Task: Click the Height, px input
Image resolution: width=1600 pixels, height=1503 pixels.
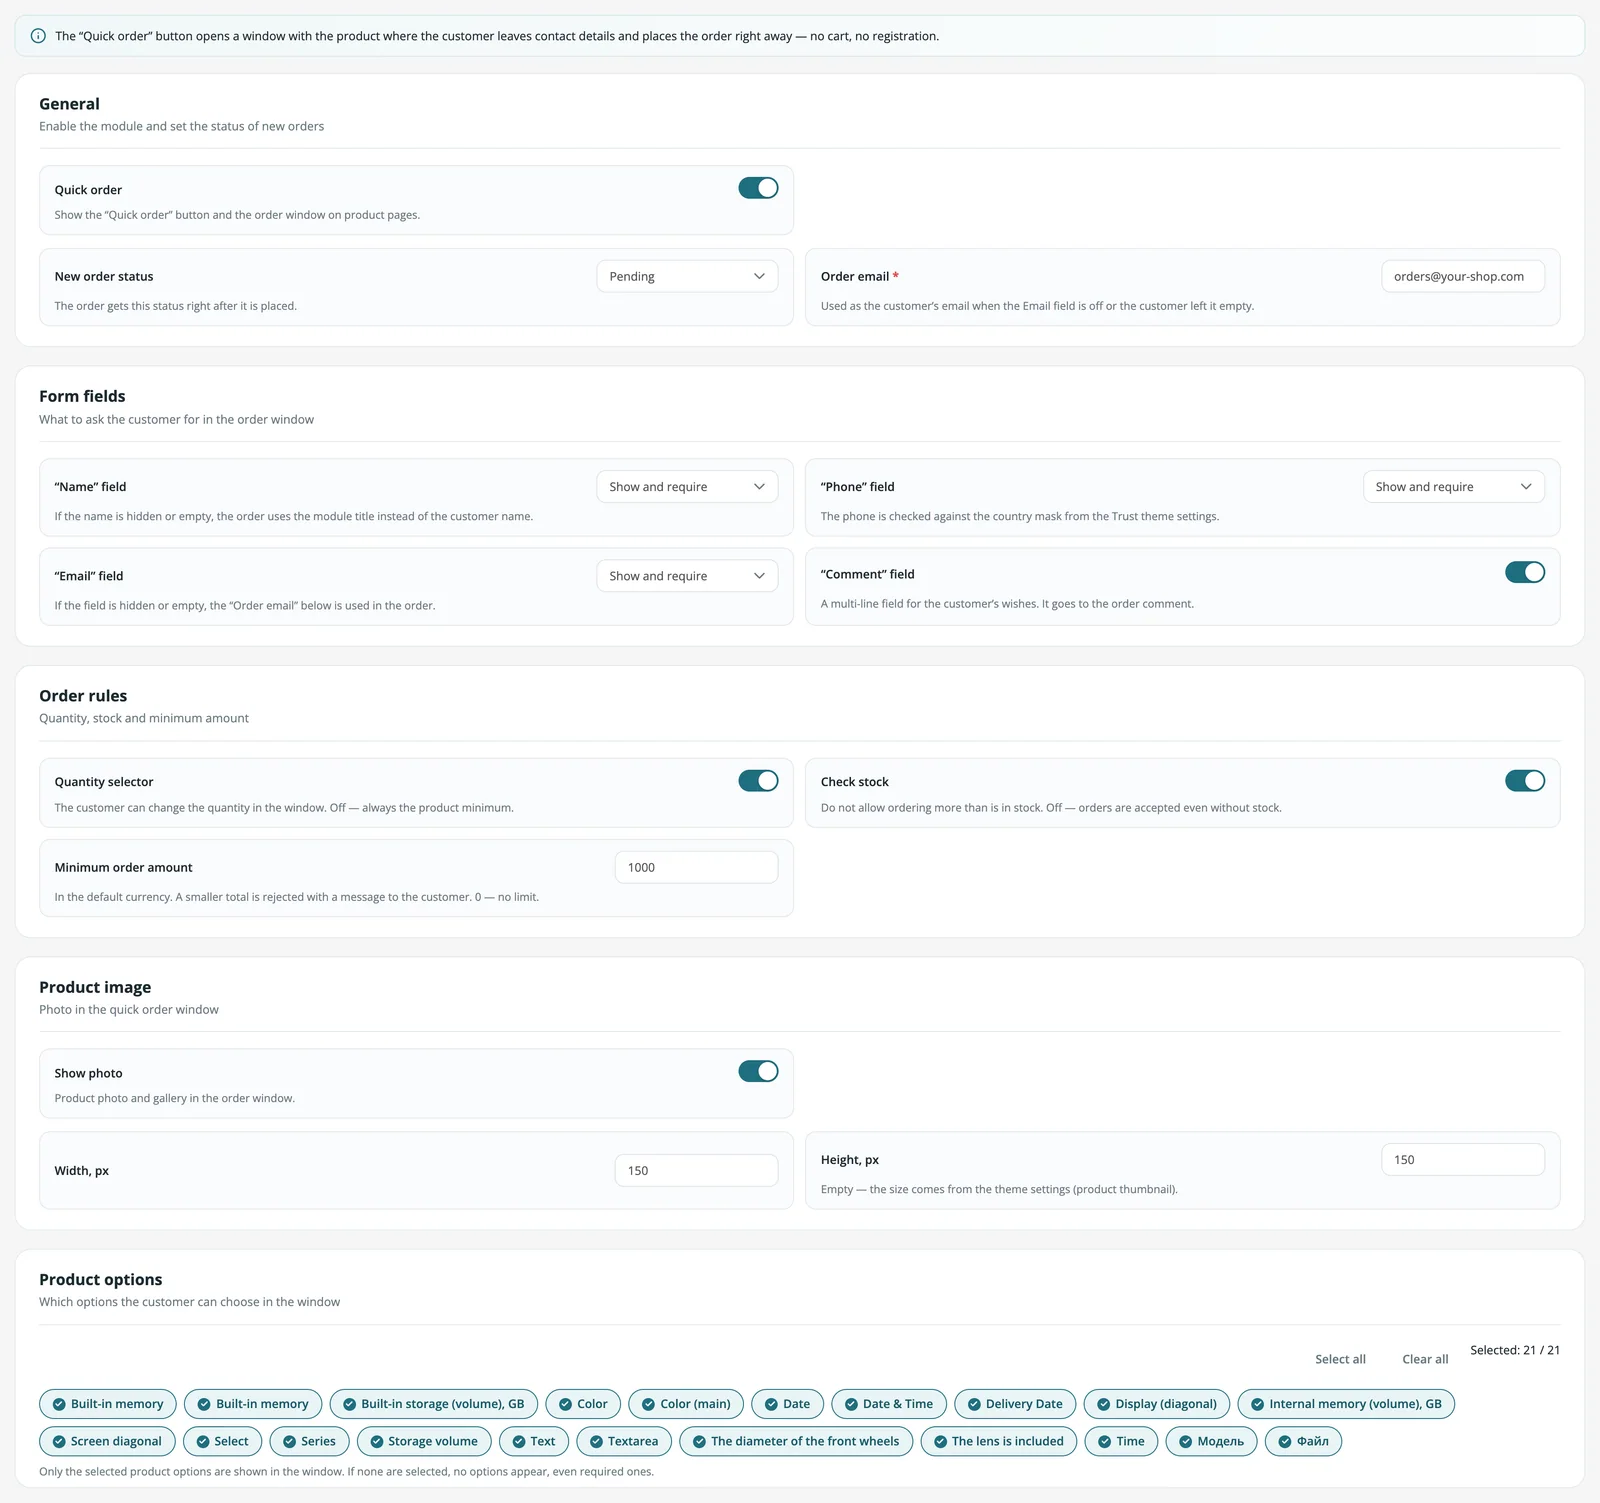Action: point(1463,1160)
